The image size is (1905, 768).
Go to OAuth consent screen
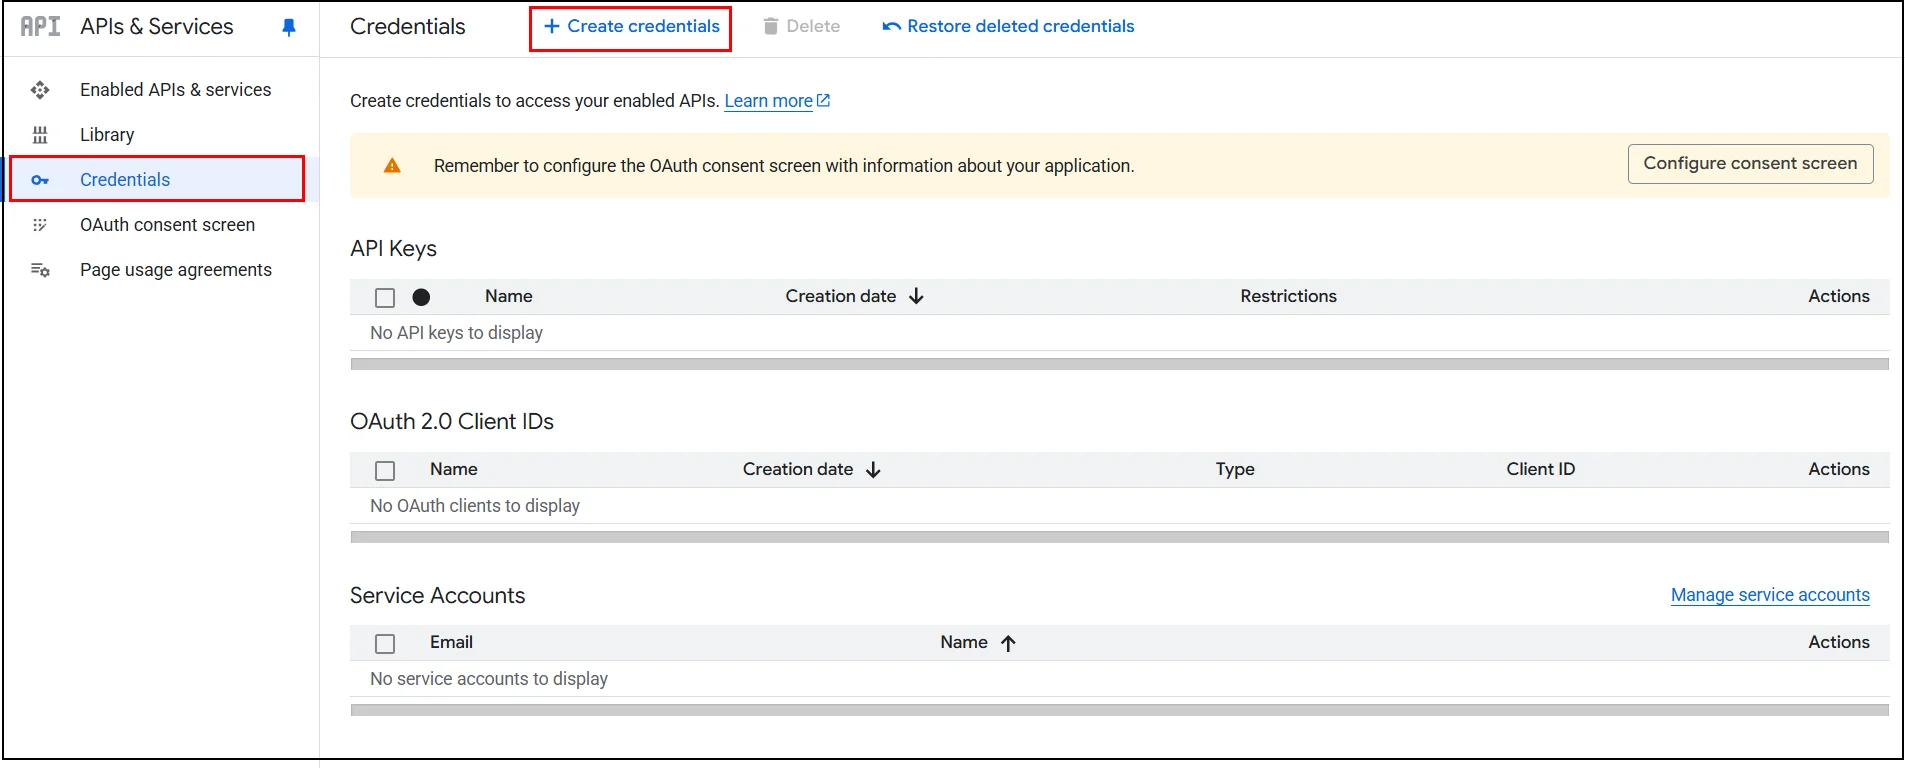(x=167, y=225)
